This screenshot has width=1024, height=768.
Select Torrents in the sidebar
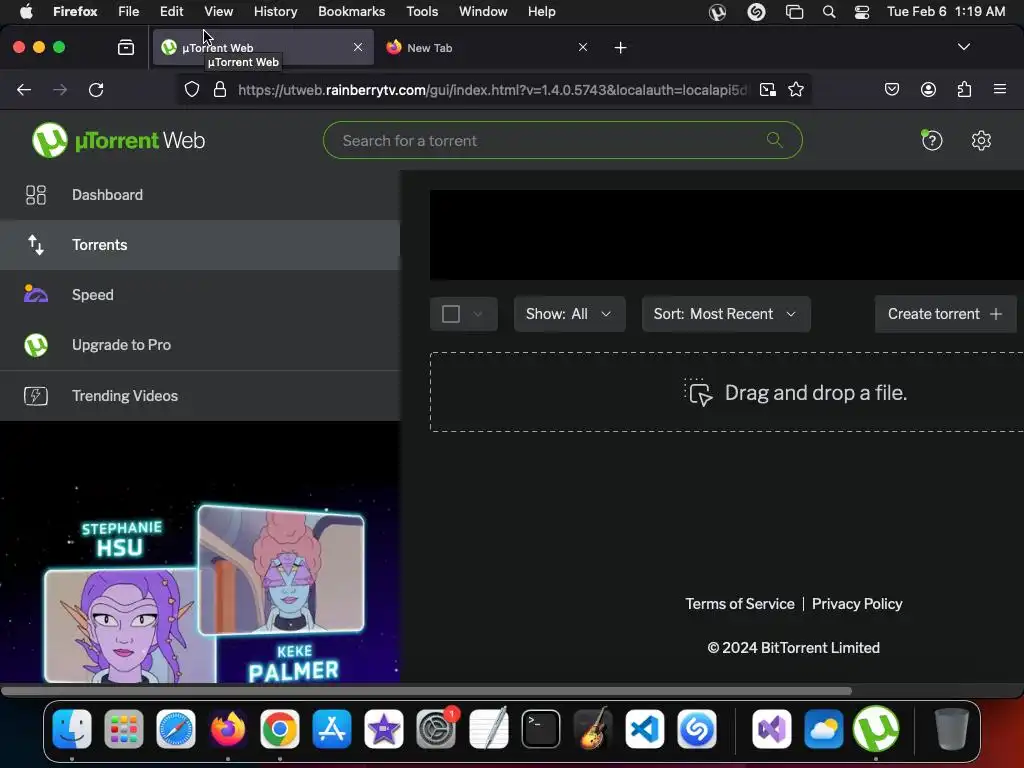pyautogui.click(x=200, y=245)
